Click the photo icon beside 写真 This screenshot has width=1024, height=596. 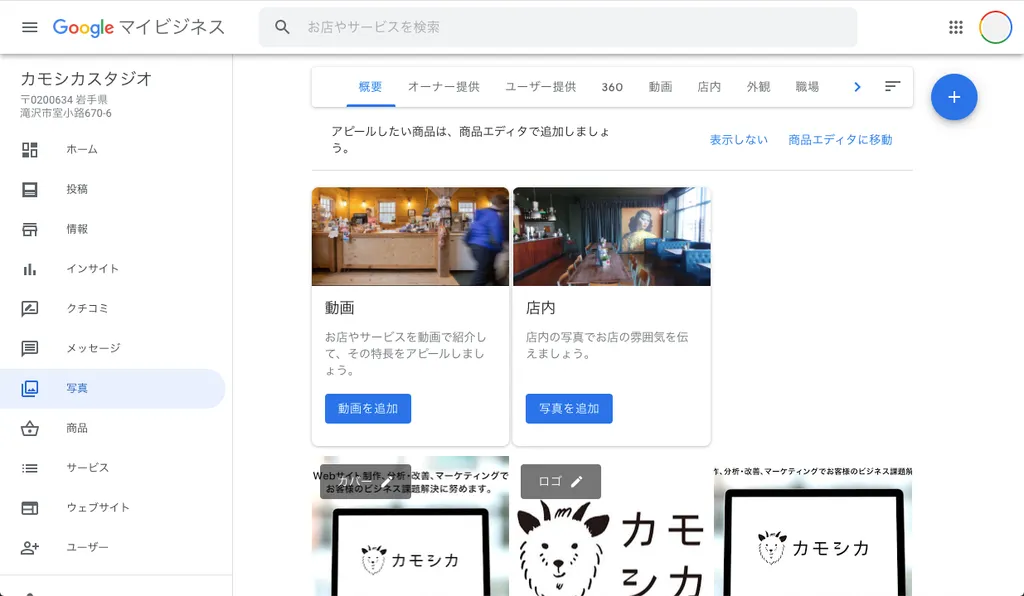click(x=29, y=388)
